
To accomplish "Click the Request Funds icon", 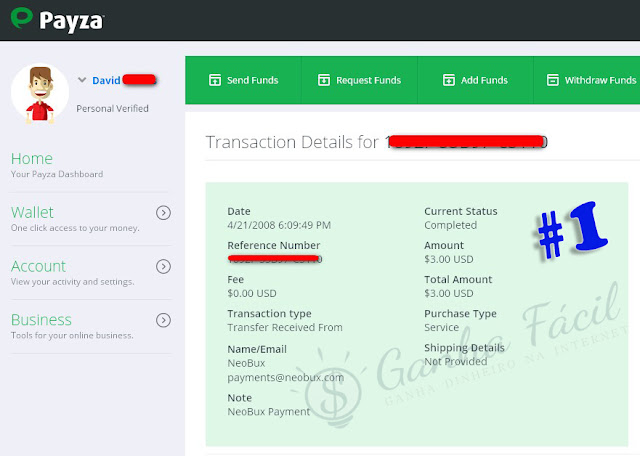I will (324, 80).
